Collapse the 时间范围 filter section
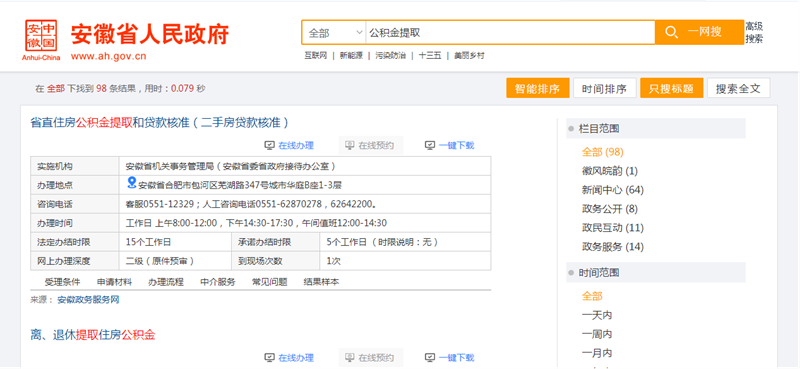 click(656, 273)
